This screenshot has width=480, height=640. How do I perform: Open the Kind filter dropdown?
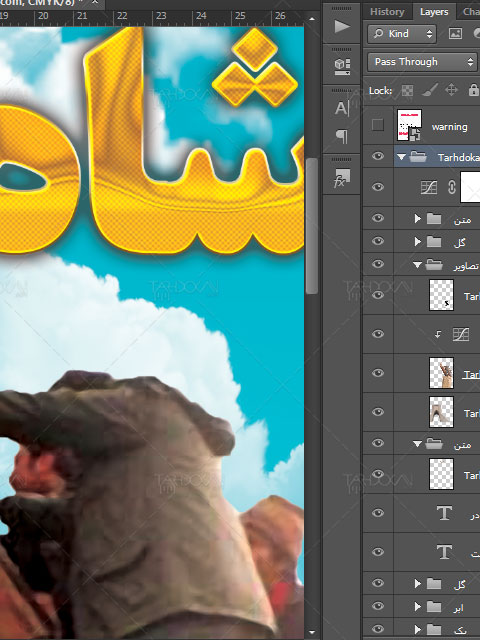(x=402, y=33)
